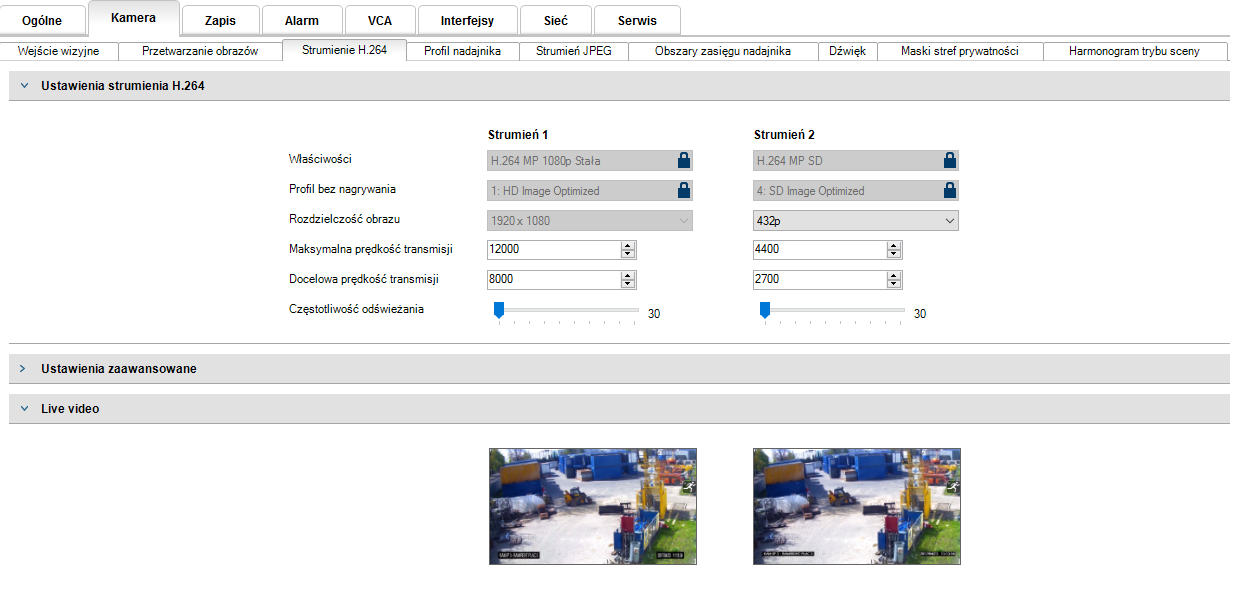This screenshot has width=1236, height=600.
Task: Click the 'H.264 MP 1080p Stała' properties field
Action: [589, 160]
